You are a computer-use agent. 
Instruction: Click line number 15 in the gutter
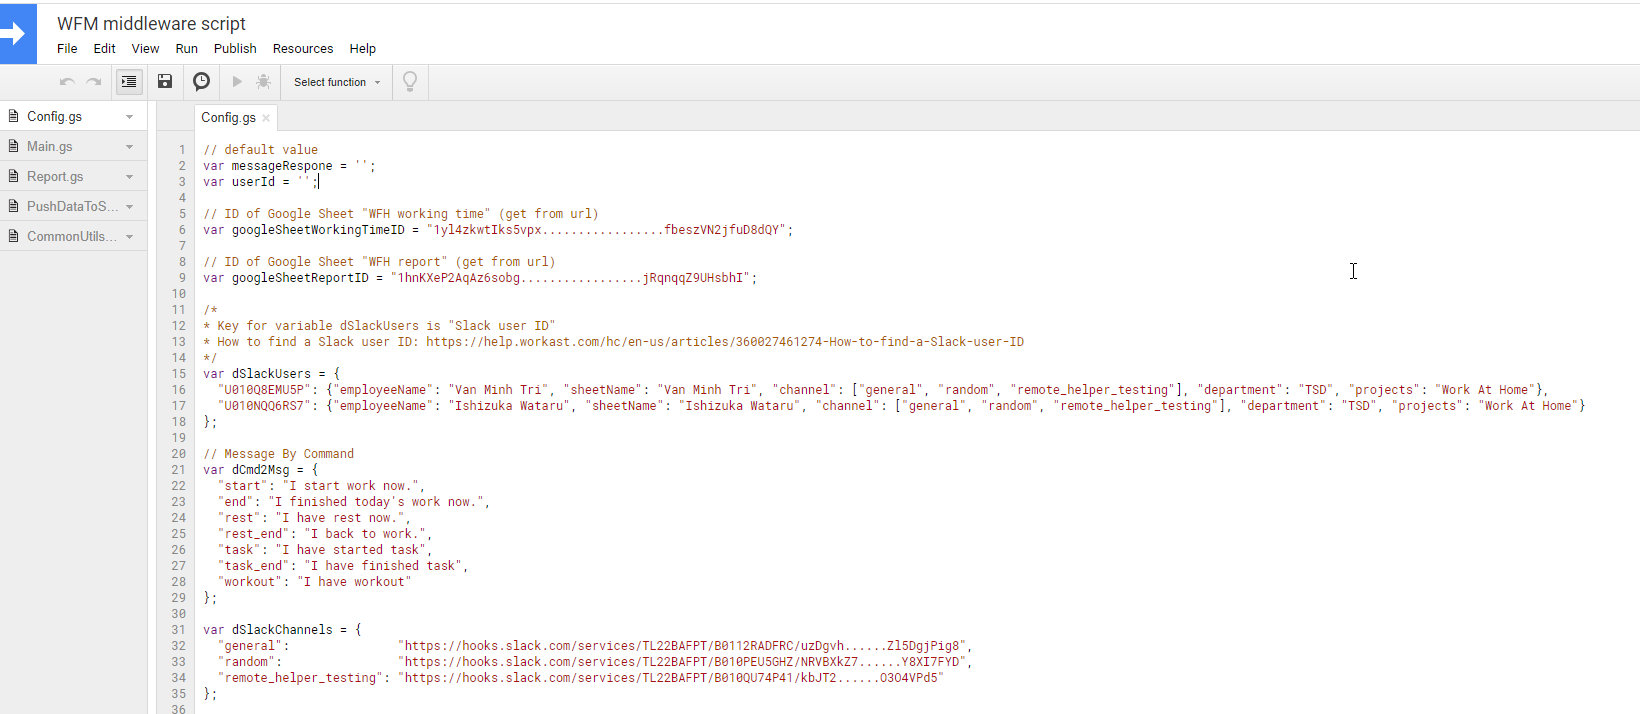[x=179, y=374]
